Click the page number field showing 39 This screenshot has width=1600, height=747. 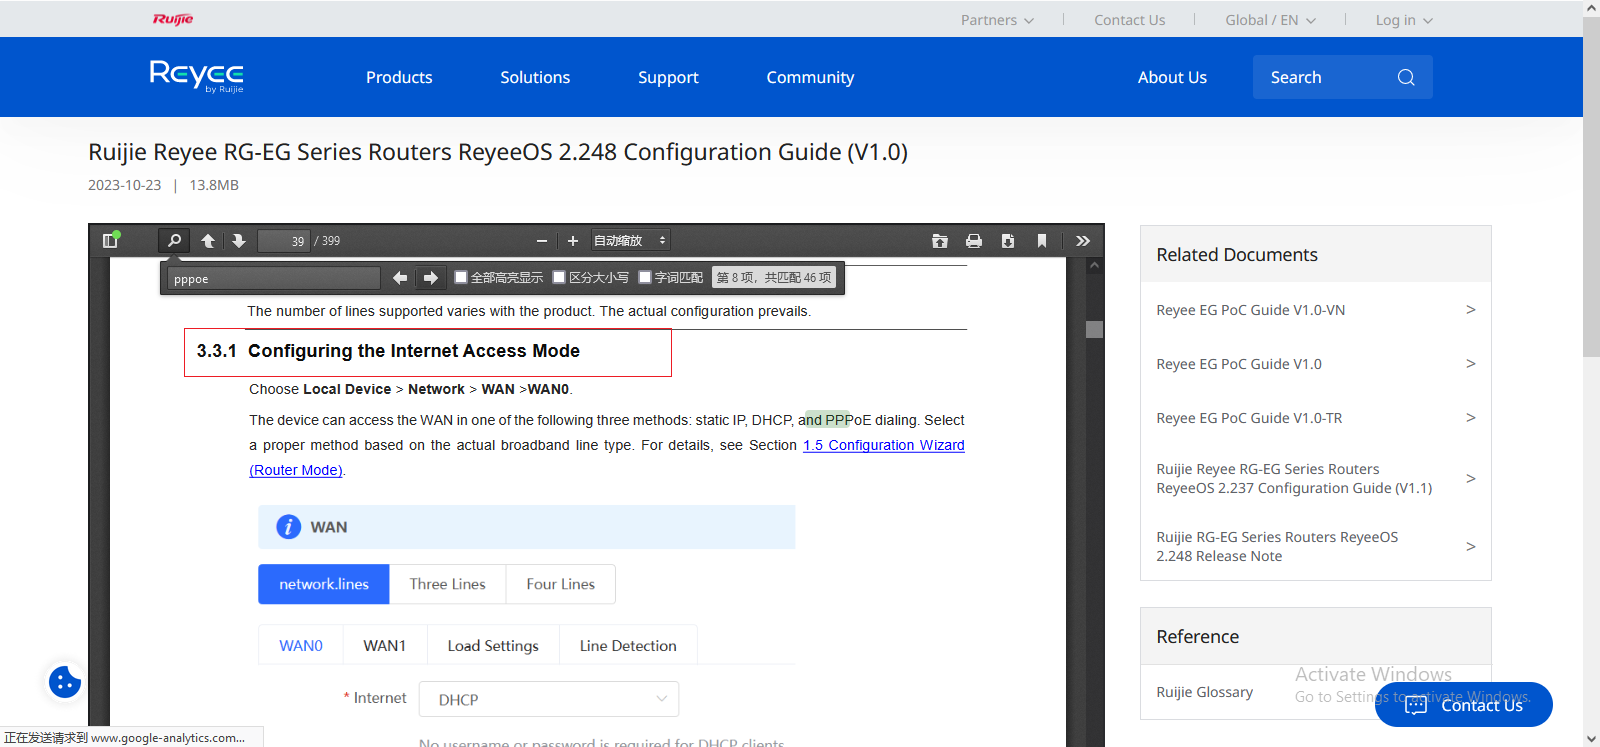(x=283, y=241)
